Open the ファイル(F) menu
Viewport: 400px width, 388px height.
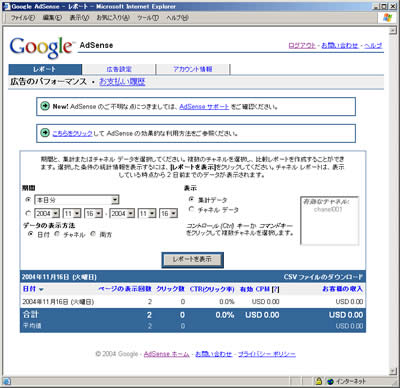point(23,18)
